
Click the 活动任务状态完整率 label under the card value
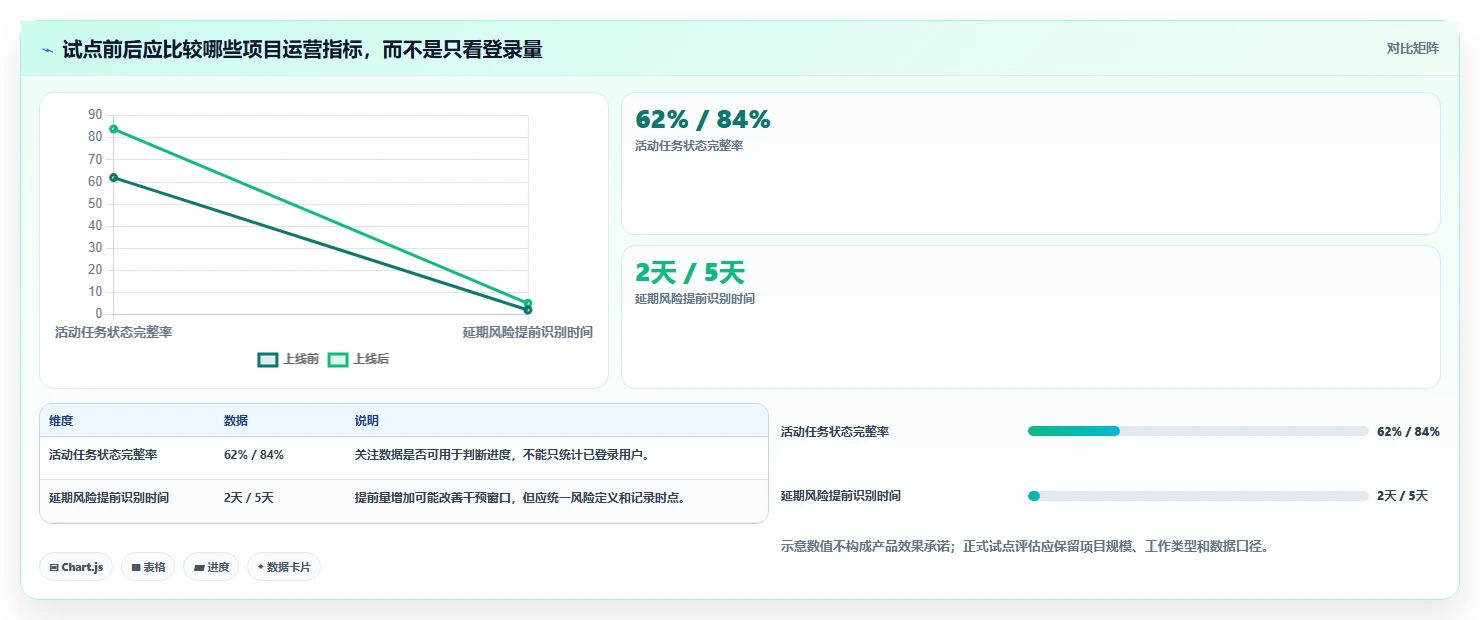point(689,146)
